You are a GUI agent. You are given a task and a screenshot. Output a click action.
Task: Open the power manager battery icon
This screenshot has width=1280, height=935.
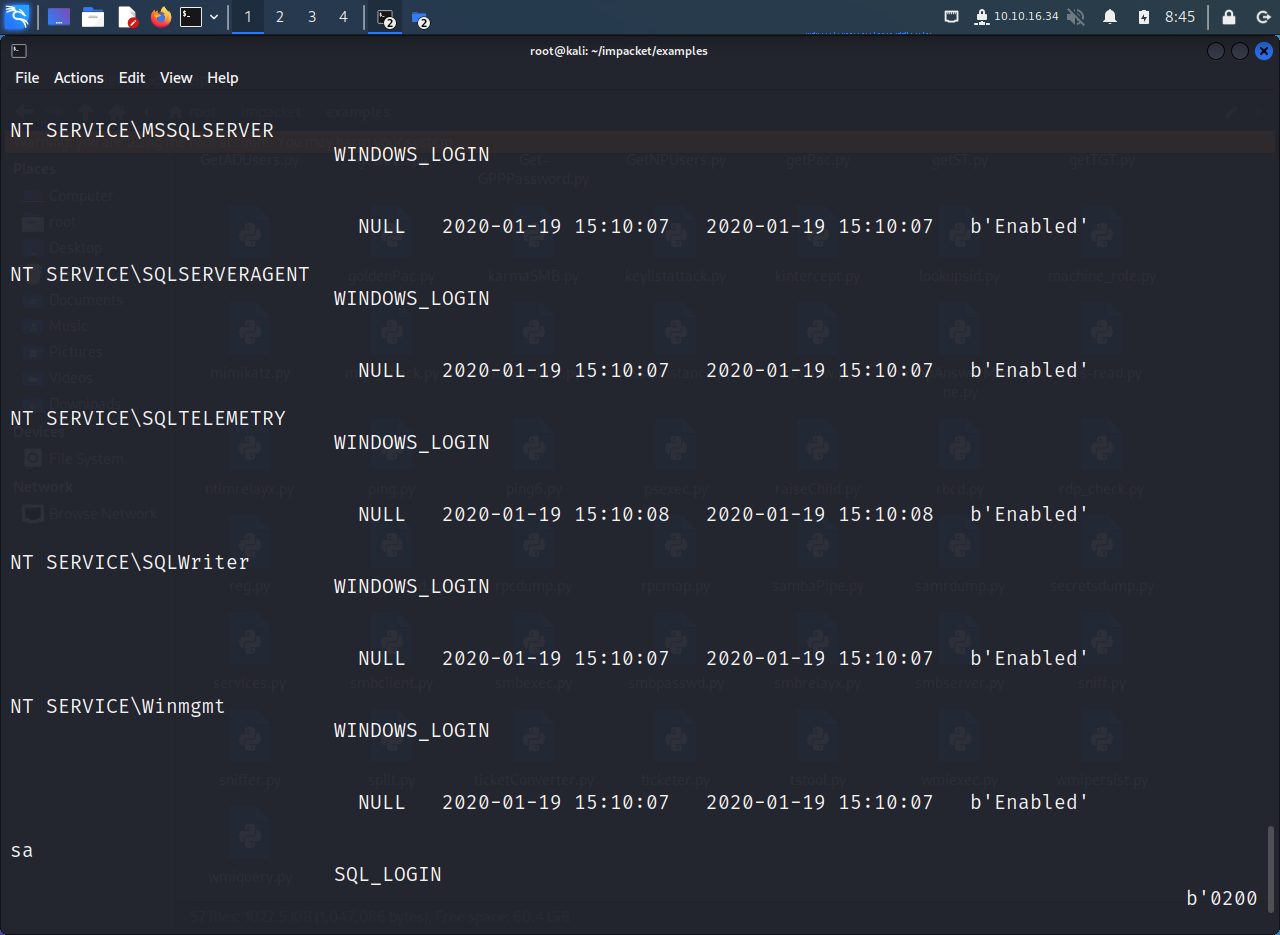click(x=1144, y=17)
